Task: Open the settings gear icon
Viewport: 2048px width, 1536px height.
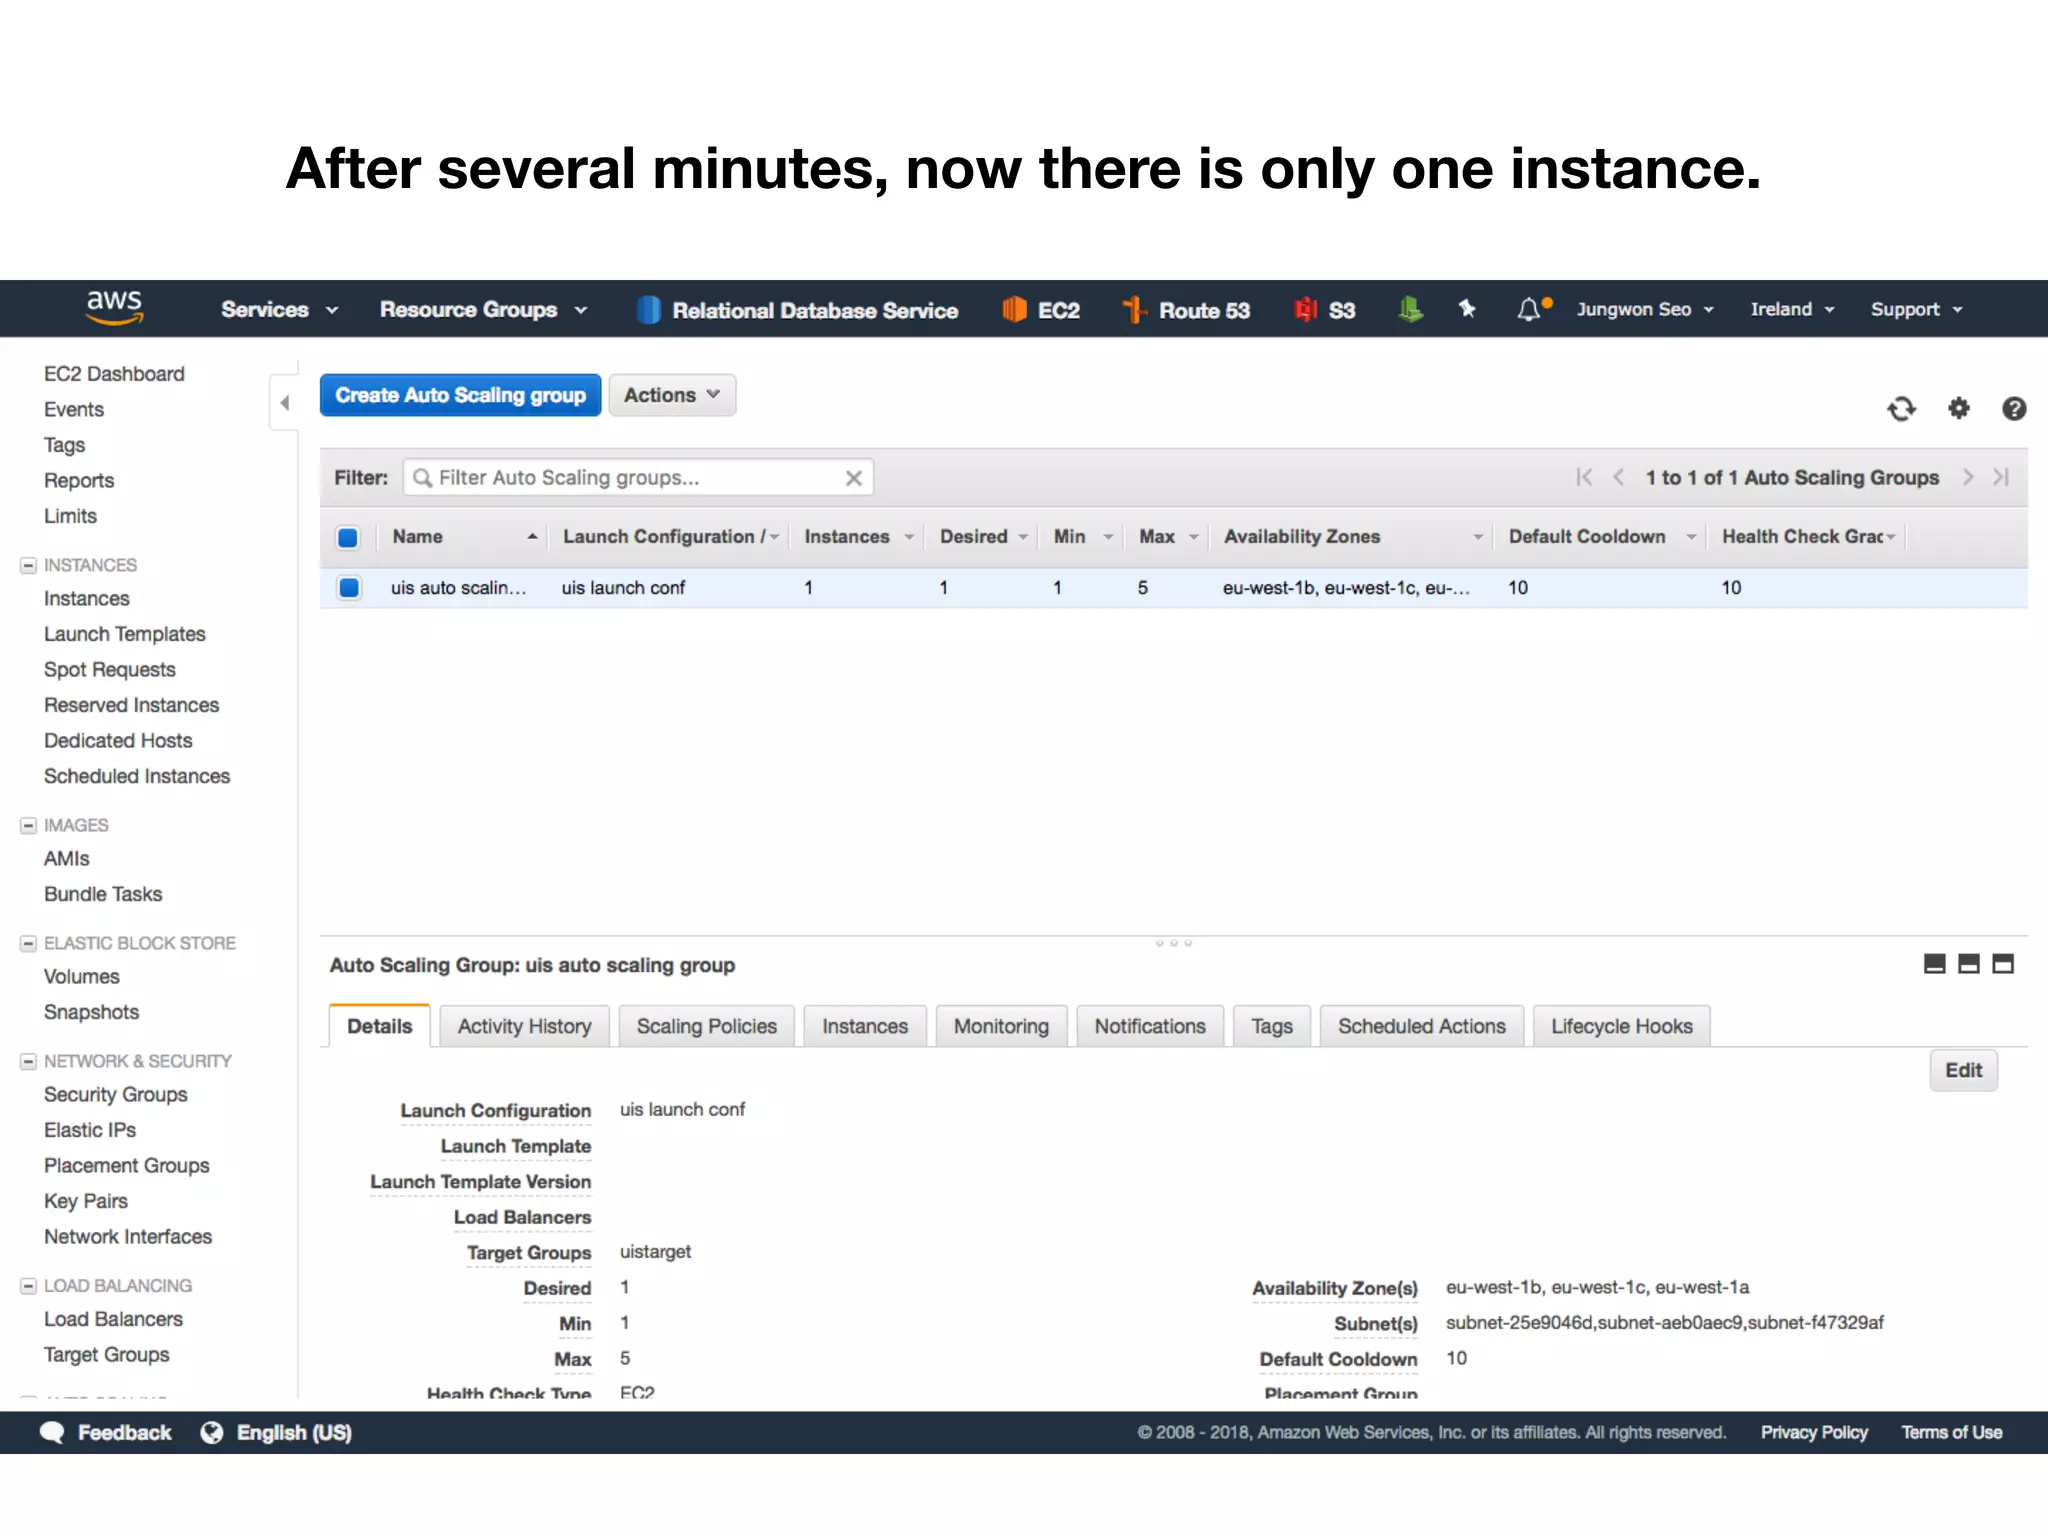Action: [1958, 408]
